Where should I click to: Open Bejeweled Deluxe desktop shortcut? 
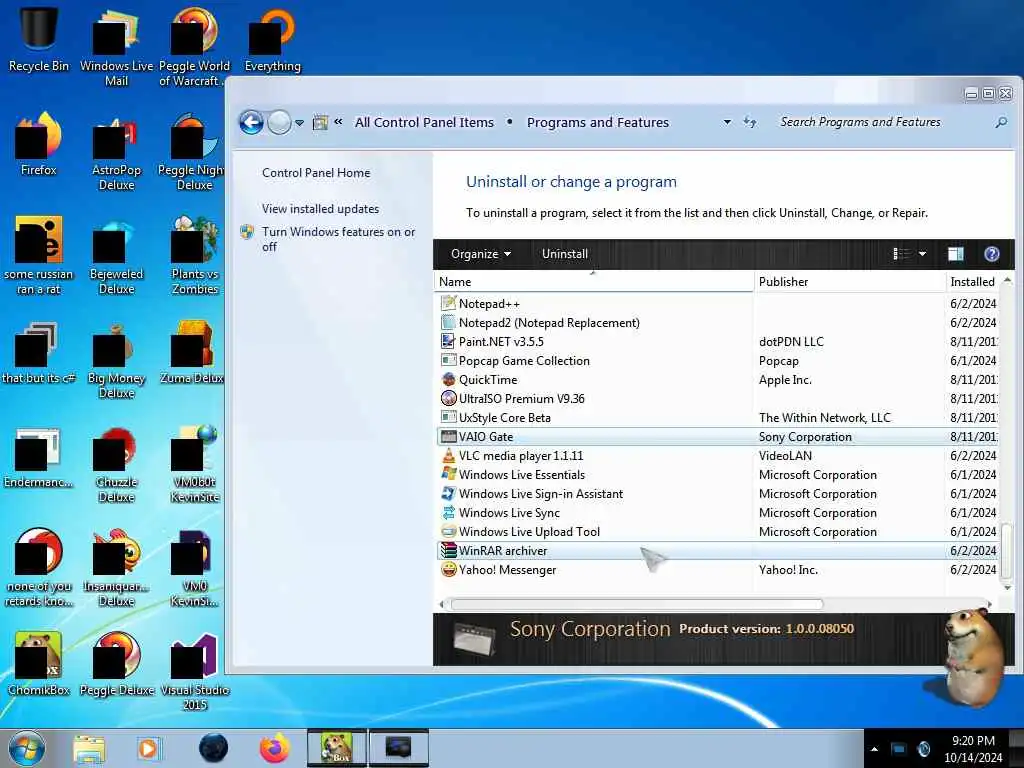click(x=116, y=256)
